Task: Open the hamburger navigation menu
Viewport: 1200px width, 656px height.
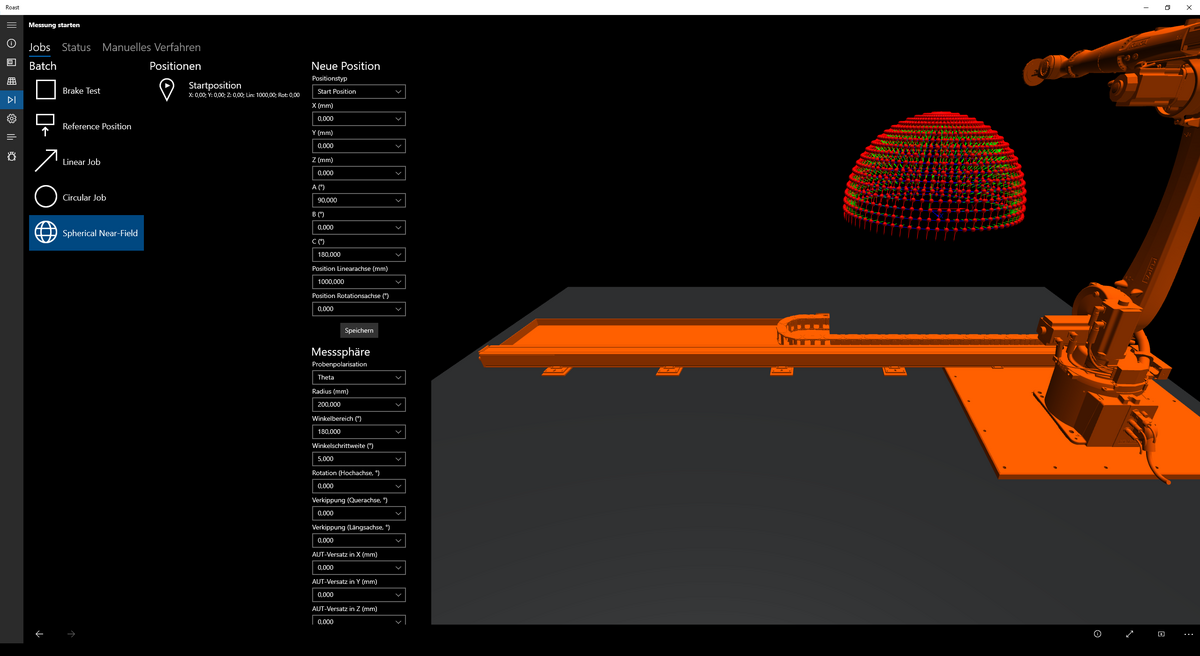Action: [x=11, y=25]
